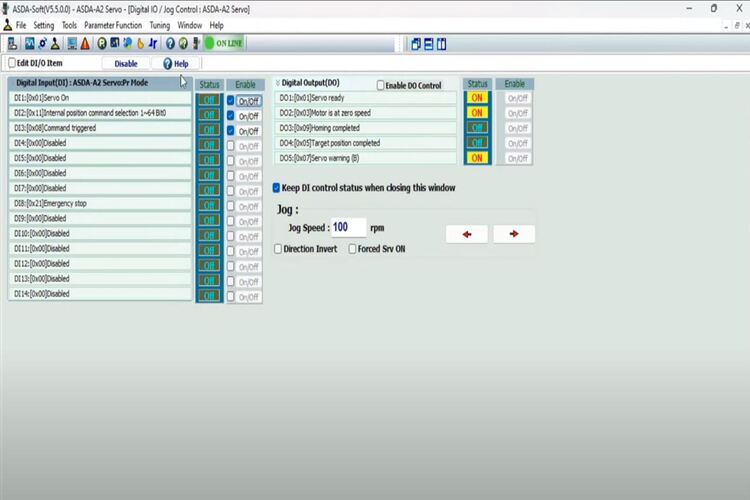
Task: Open the Tuning menu
Action: coord(160,25)
